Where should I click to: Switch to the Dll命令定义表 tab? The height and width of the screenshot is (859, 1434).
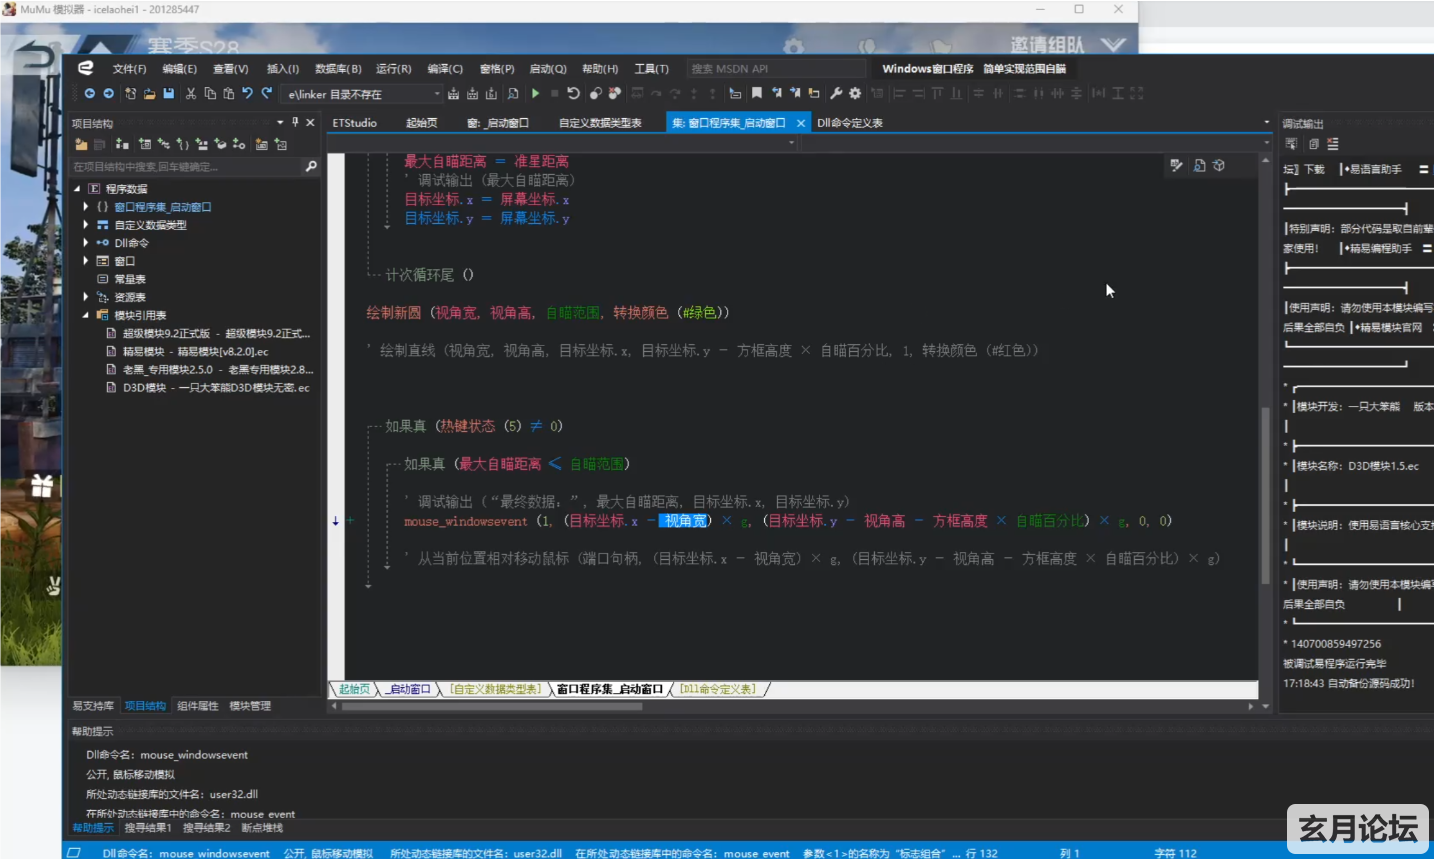[849, 123]
